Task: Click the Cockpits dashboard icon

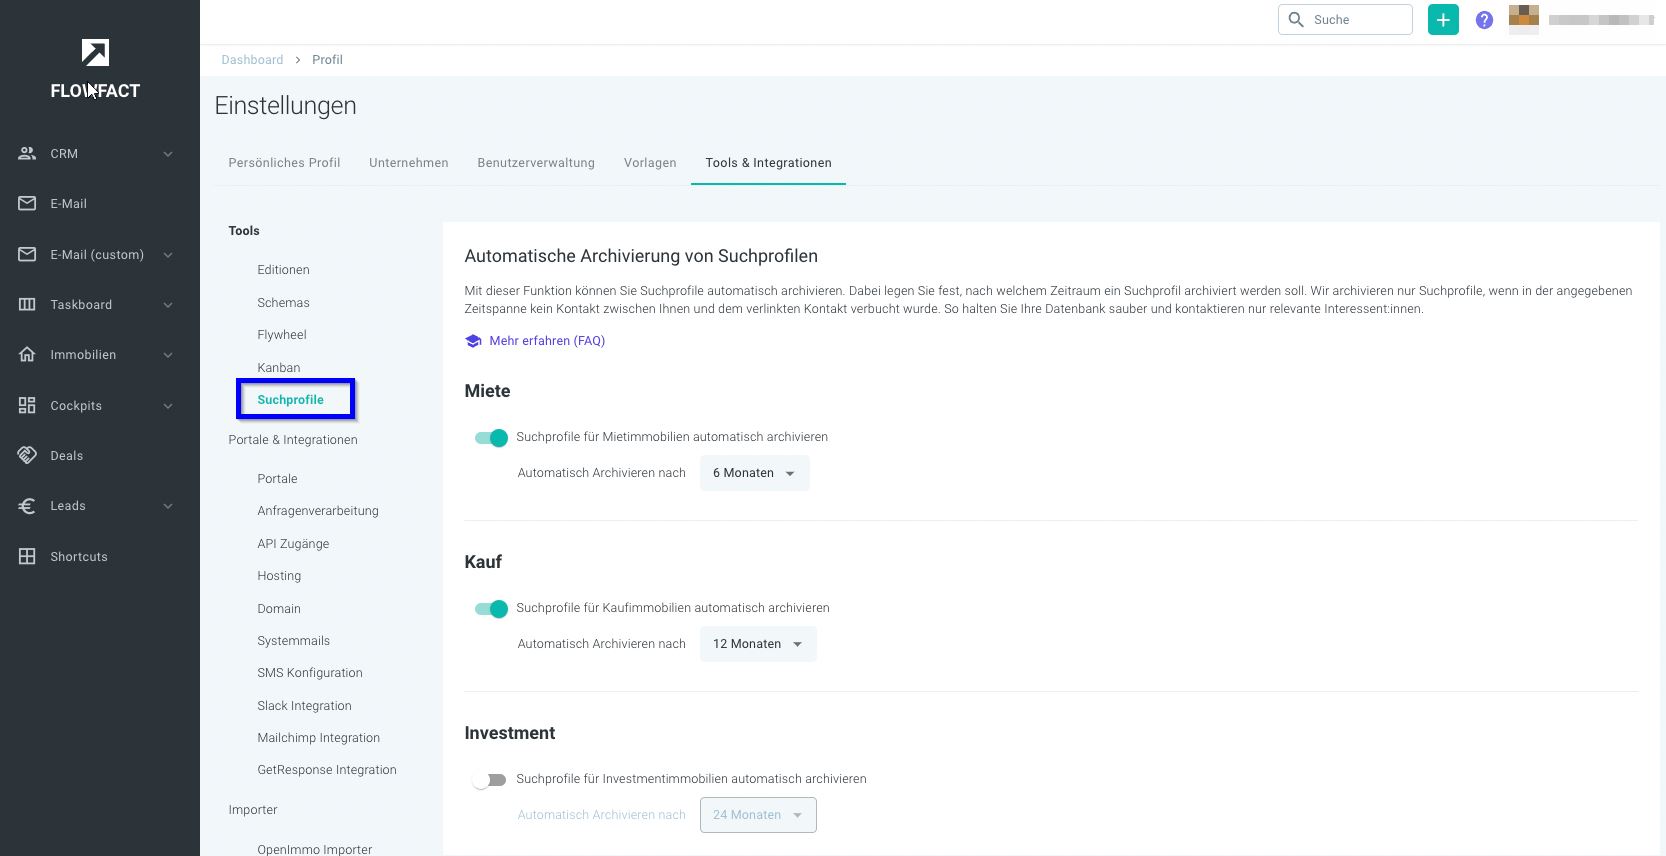Action: coord(27,406)
